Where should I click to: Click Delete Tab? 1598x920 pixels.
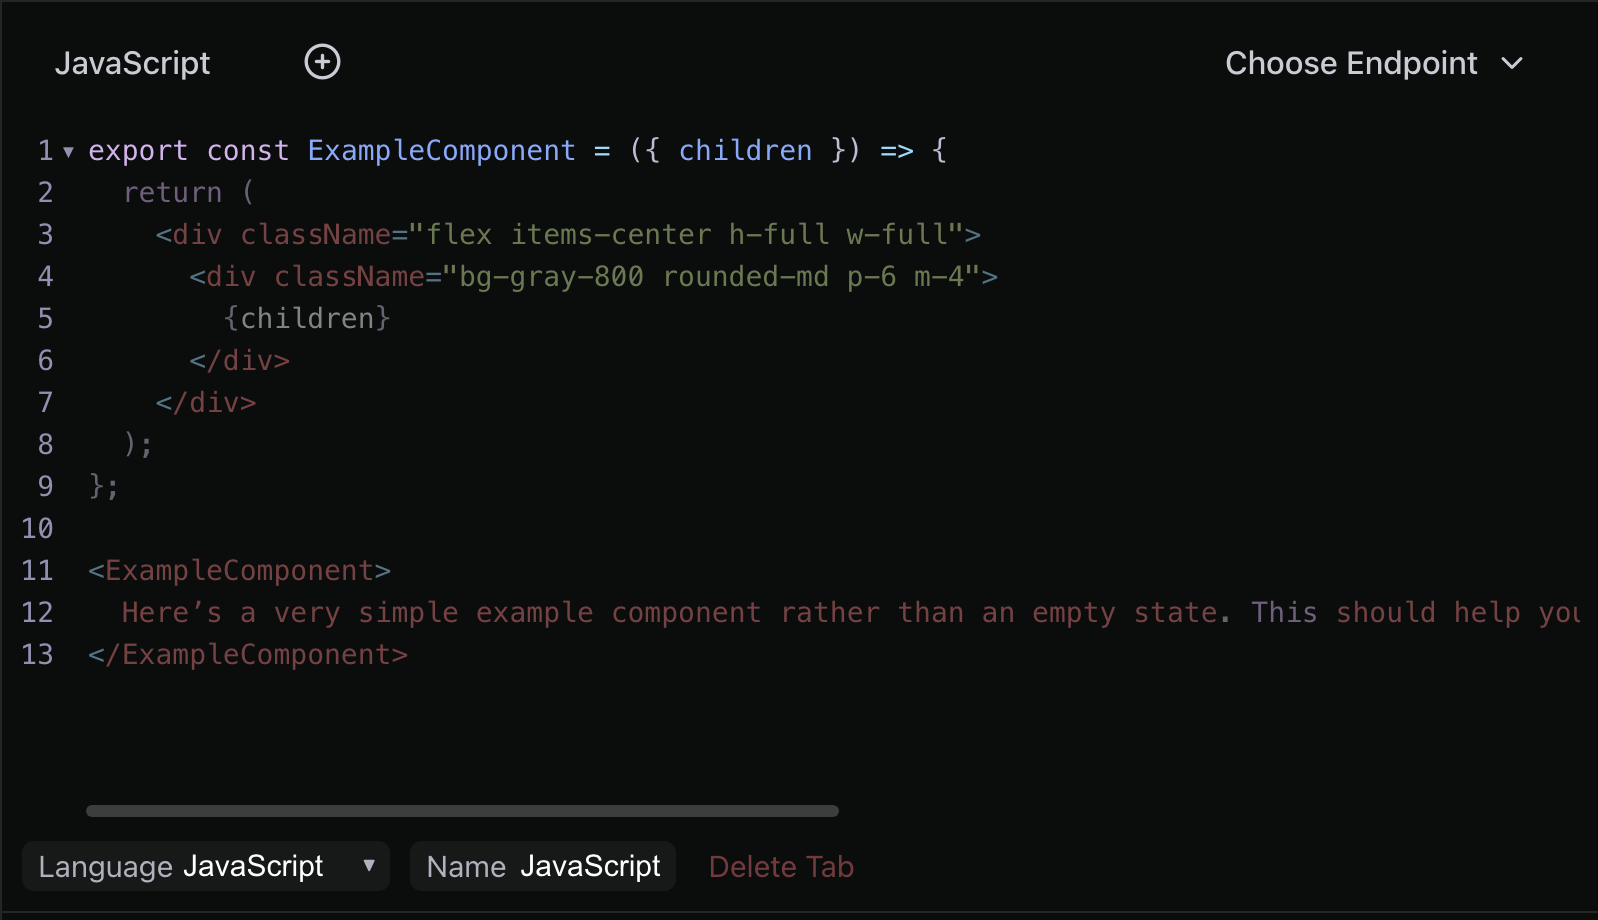coord(781,867)
